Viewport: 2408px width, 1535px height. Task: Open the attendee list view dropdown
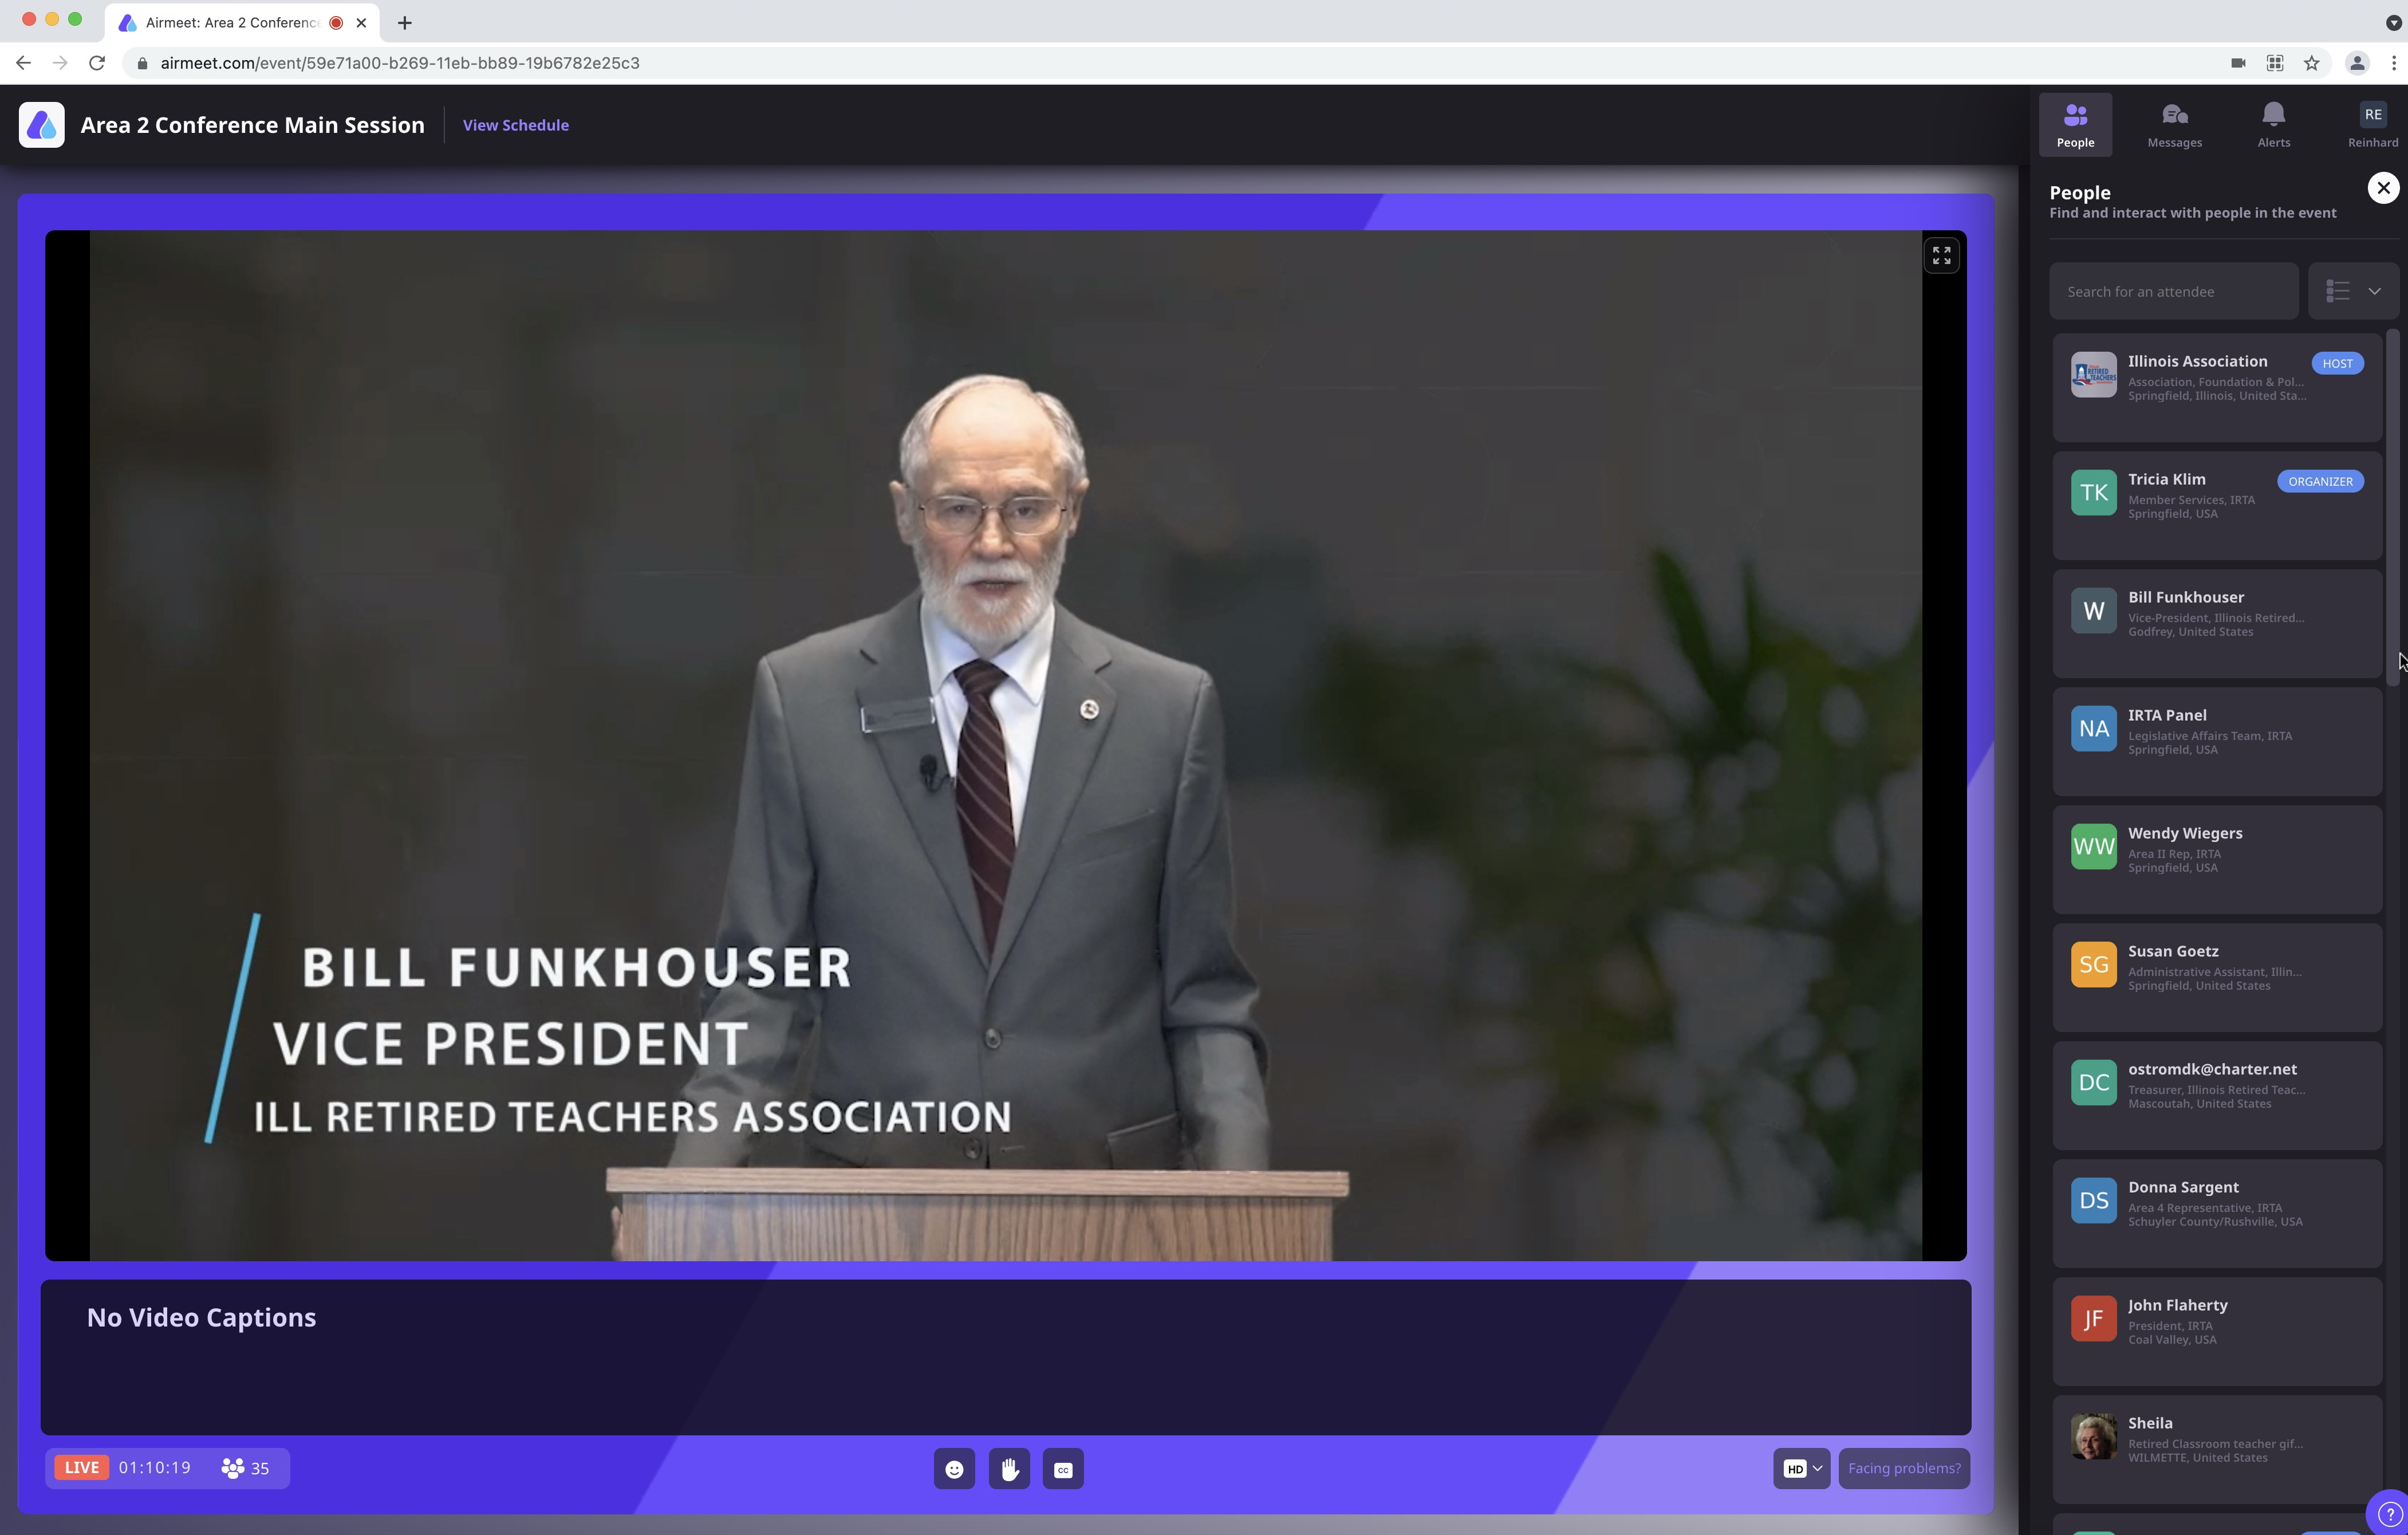click(2353, 292)
